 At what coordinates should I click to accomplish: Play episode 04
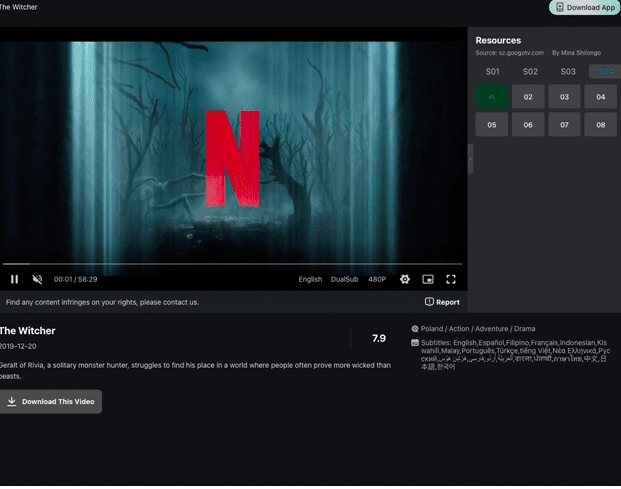600,97
